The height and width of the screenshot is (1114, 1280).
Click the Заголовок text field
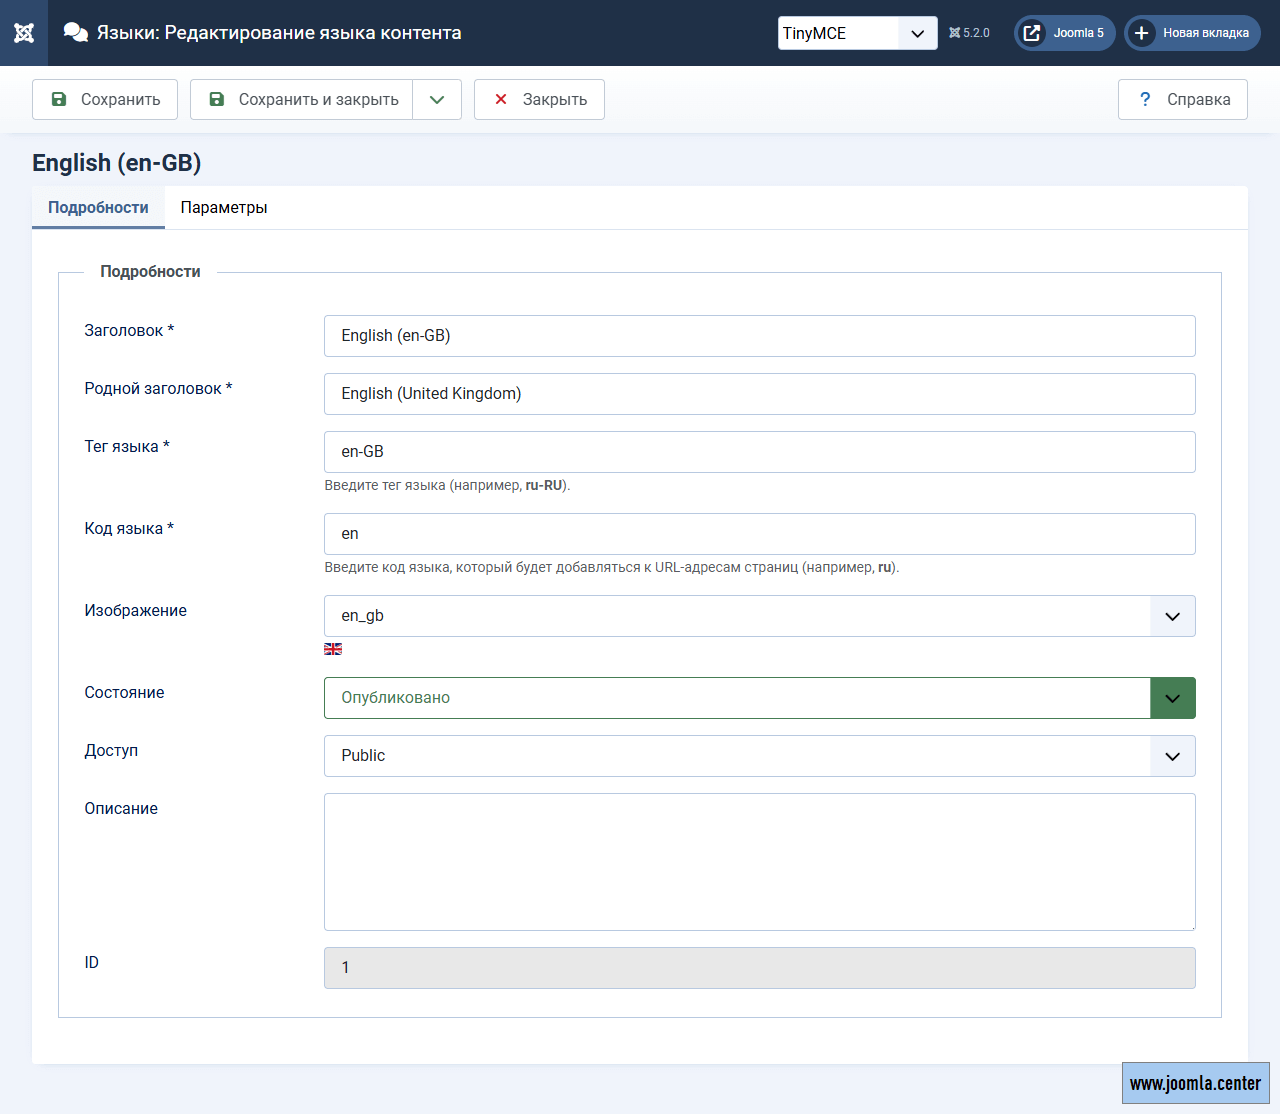759,336
